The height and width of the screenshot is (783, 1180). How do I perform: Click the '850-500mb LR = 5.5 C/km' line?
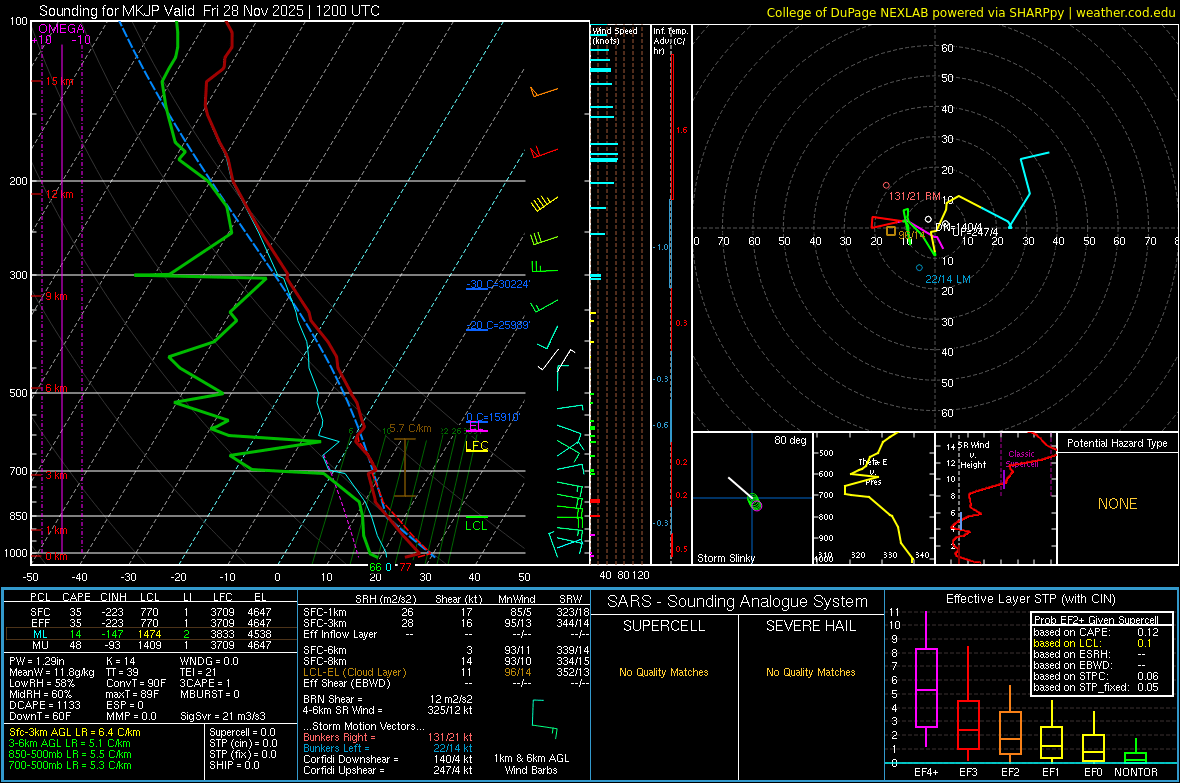pos(70,754)
